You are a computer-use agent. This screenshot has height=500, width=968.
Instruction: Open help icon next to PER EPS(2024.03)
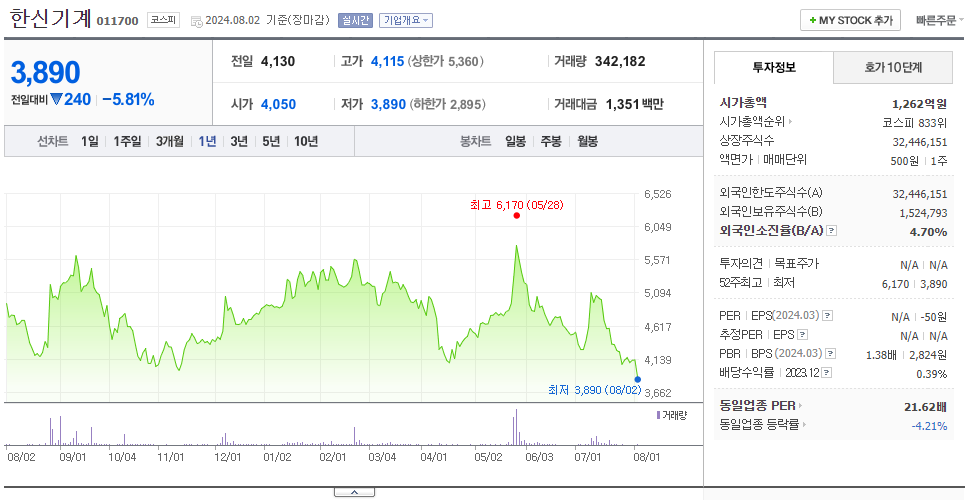tap(828, 316)
